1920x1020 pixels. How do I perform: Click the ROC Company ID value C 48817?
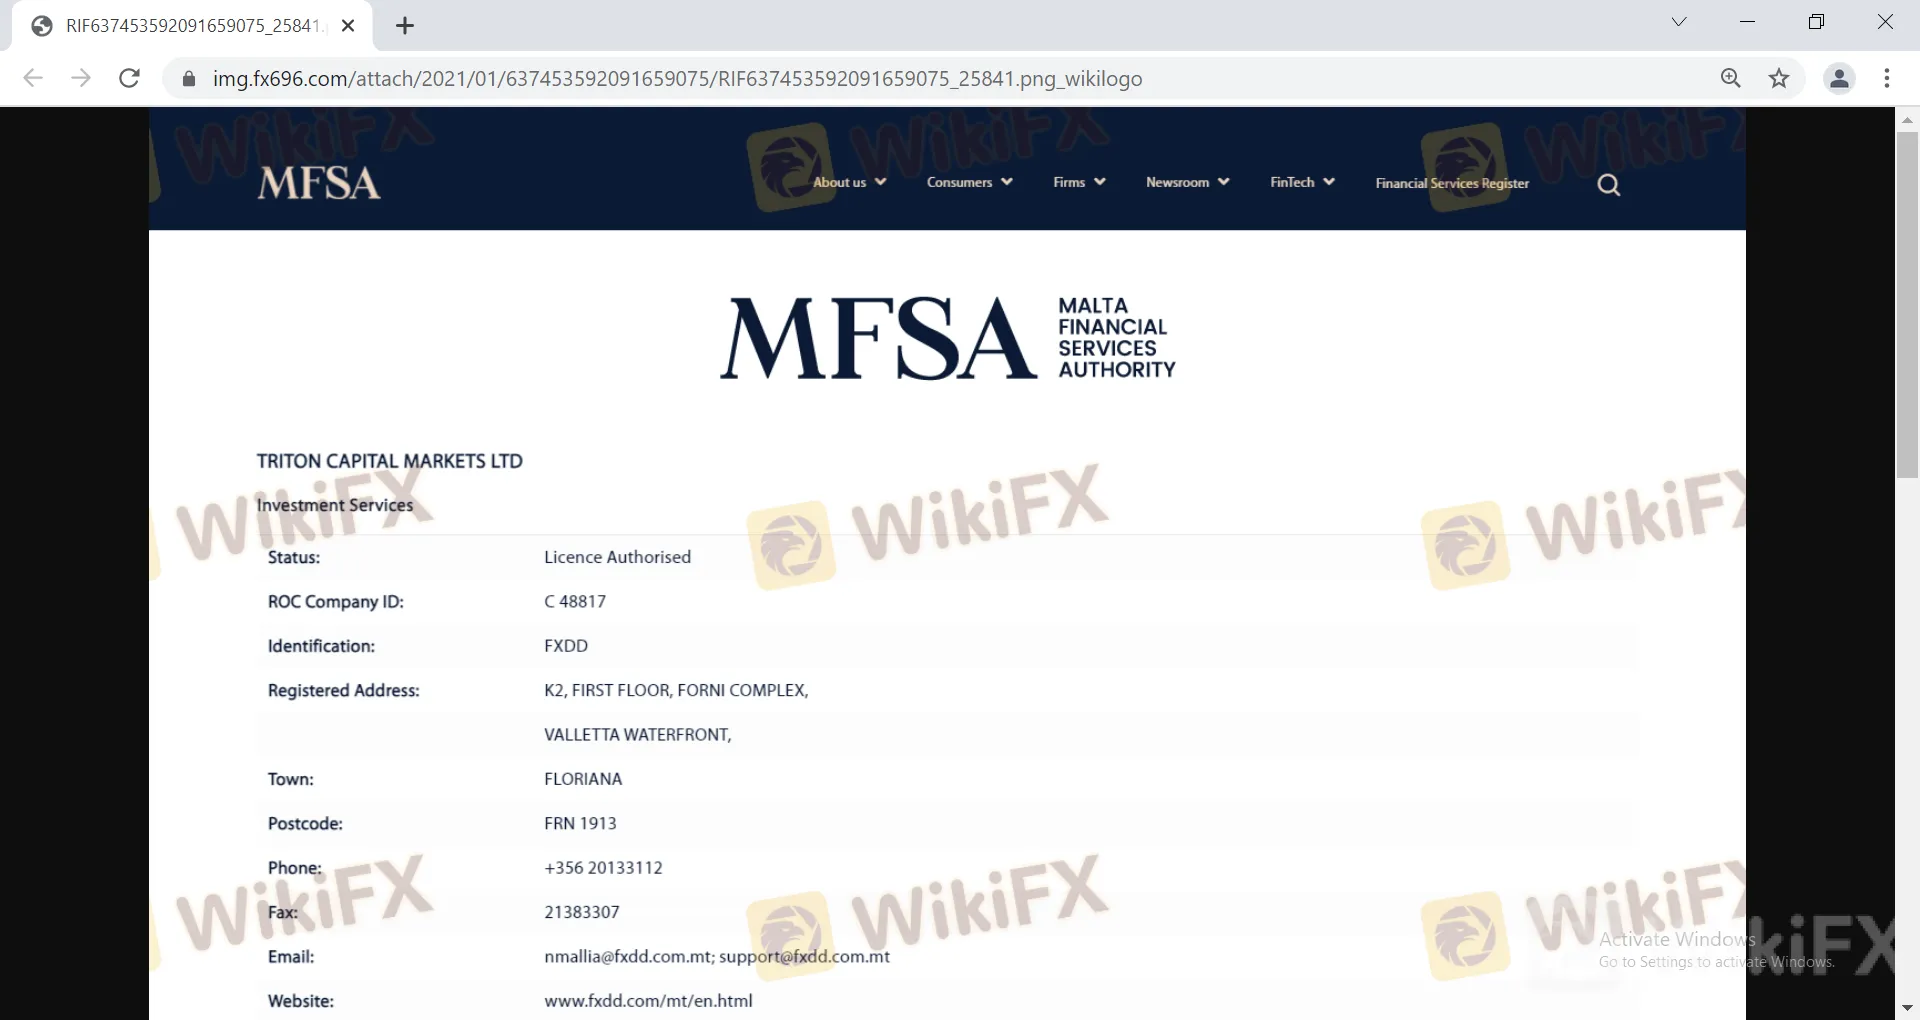(x=575, y=601)
